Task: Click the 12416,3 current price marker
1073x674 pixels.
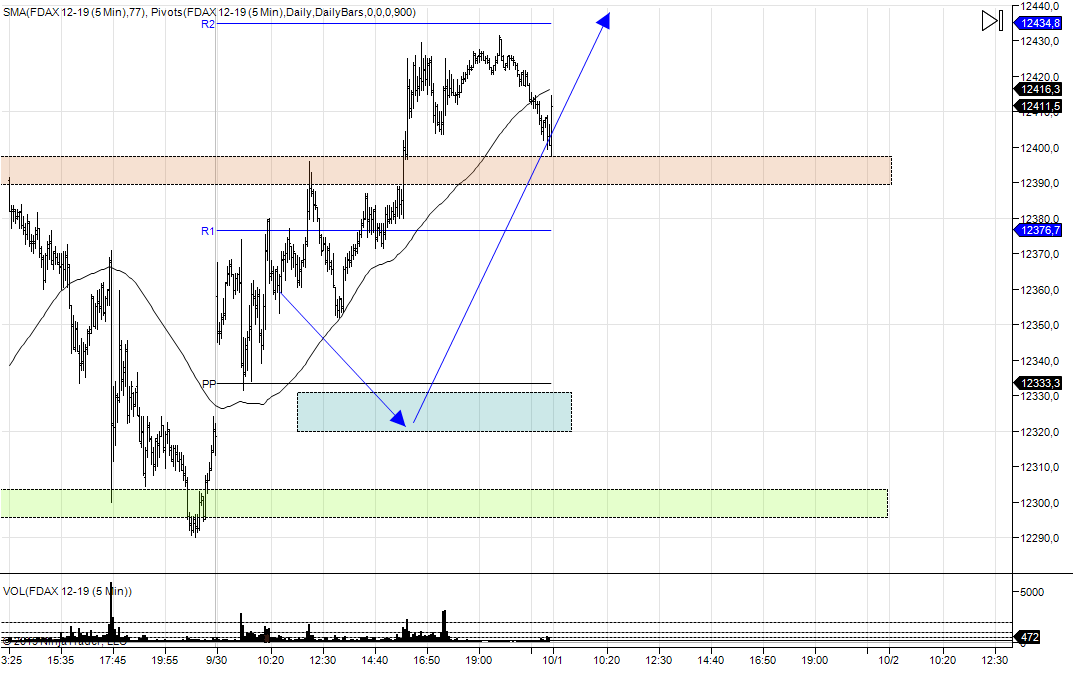Action: tap(1042, 89)
